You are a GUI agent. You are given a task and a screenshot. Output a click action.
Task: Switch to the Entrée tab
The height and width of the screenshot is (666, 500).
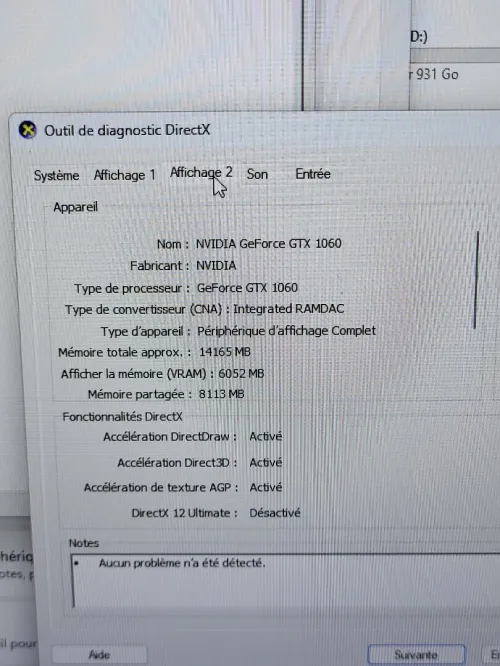point(313,174)
